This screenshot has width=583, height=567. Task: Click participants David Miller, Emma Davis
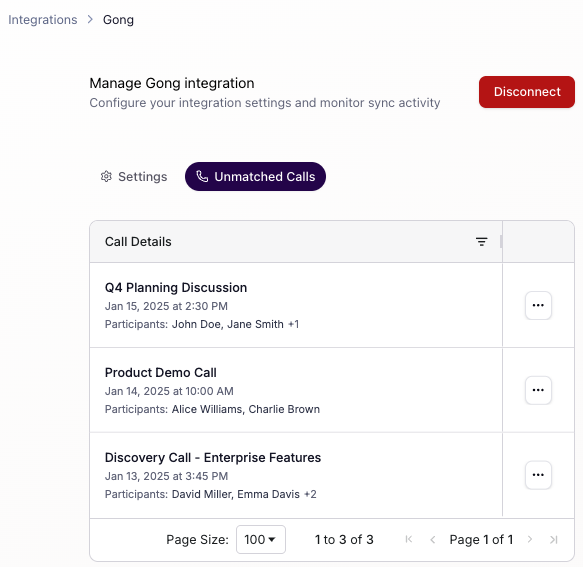pos(236,494)
